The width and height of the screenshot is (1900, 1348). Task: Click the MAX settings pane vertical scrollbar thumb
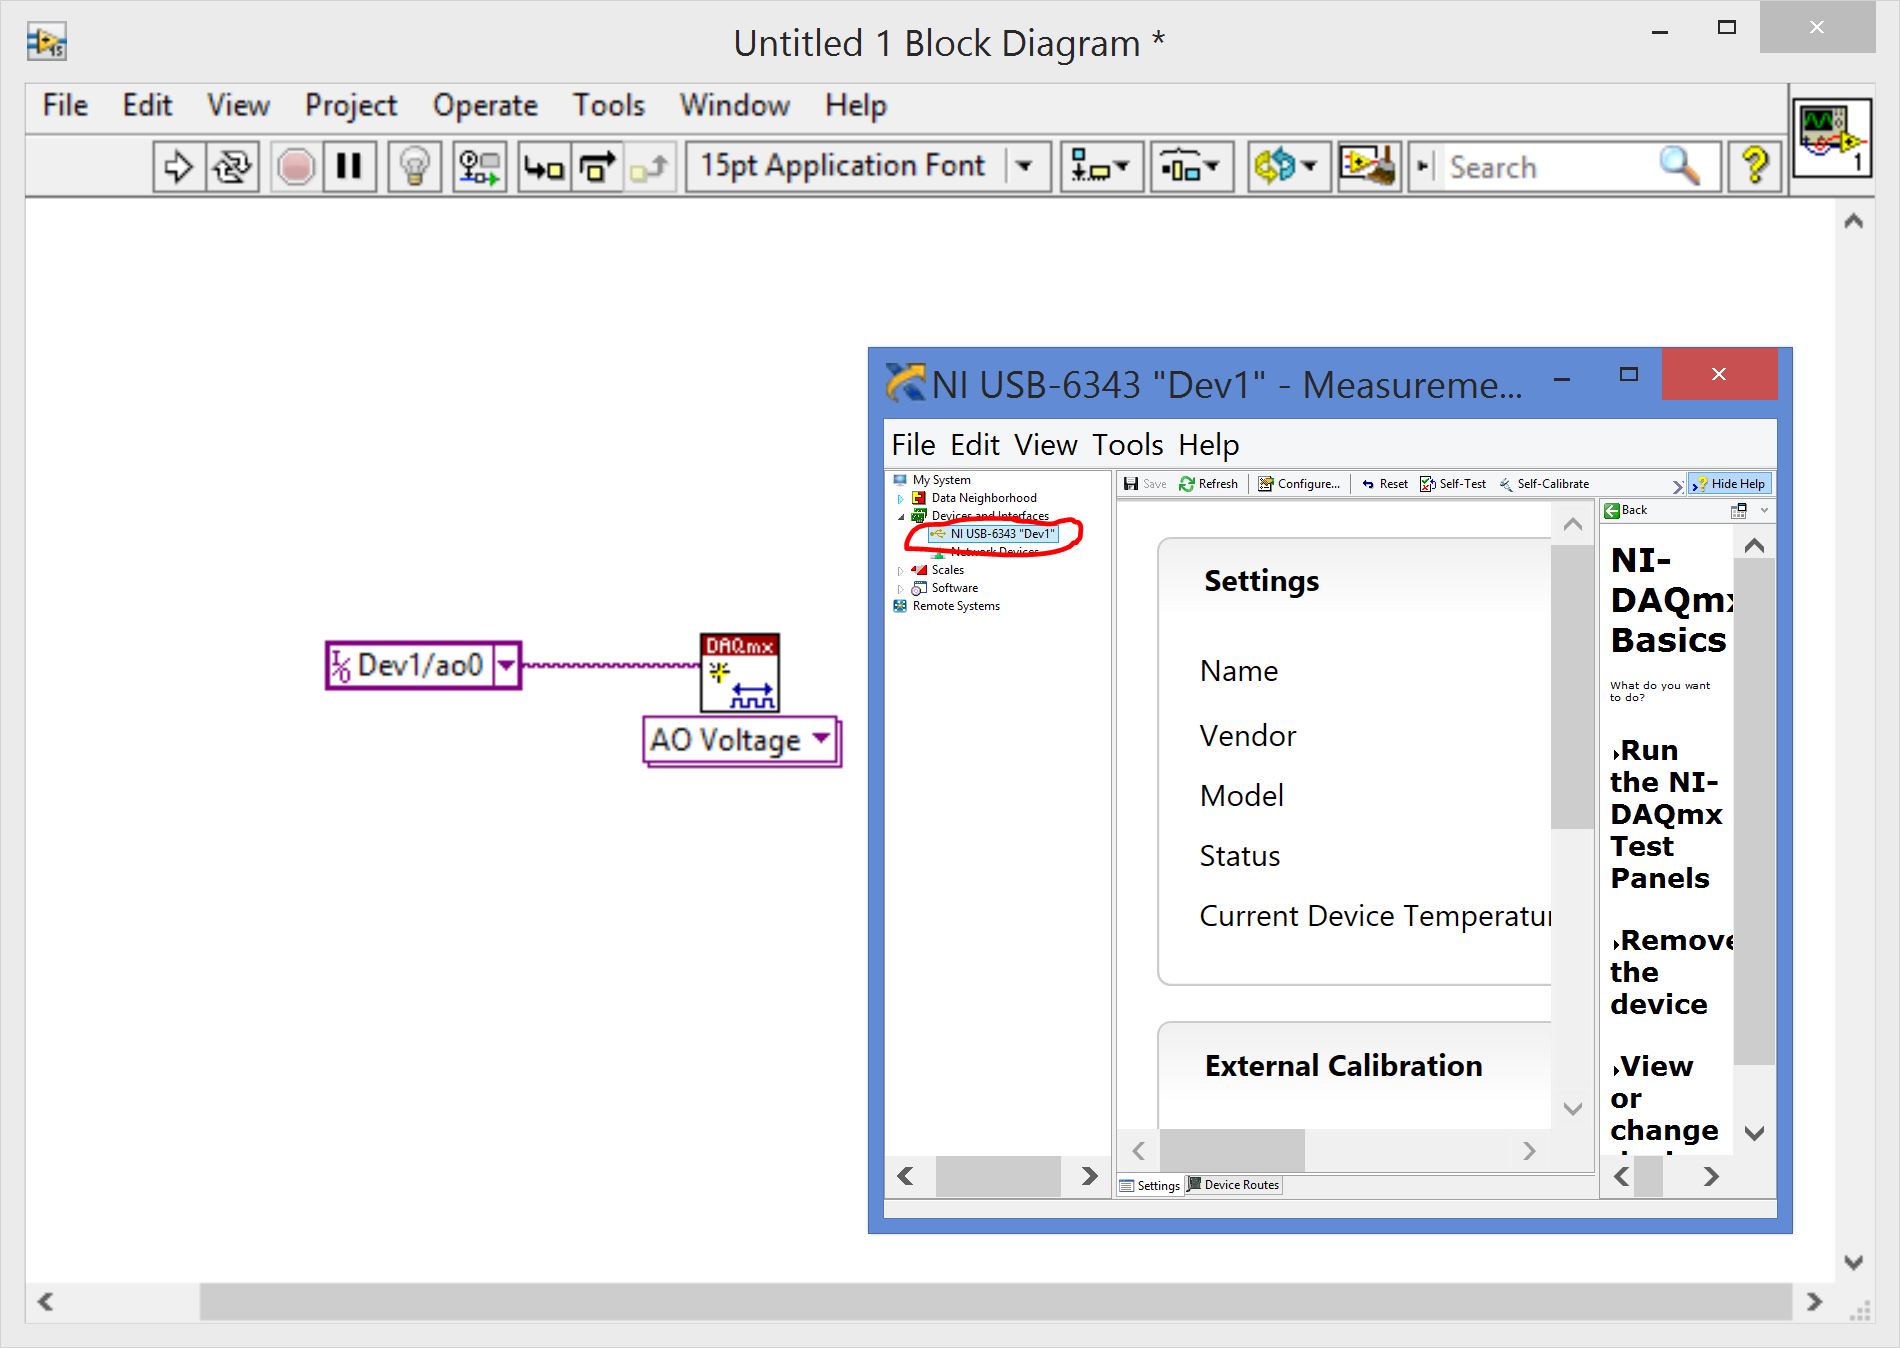tap(1572, 686)
